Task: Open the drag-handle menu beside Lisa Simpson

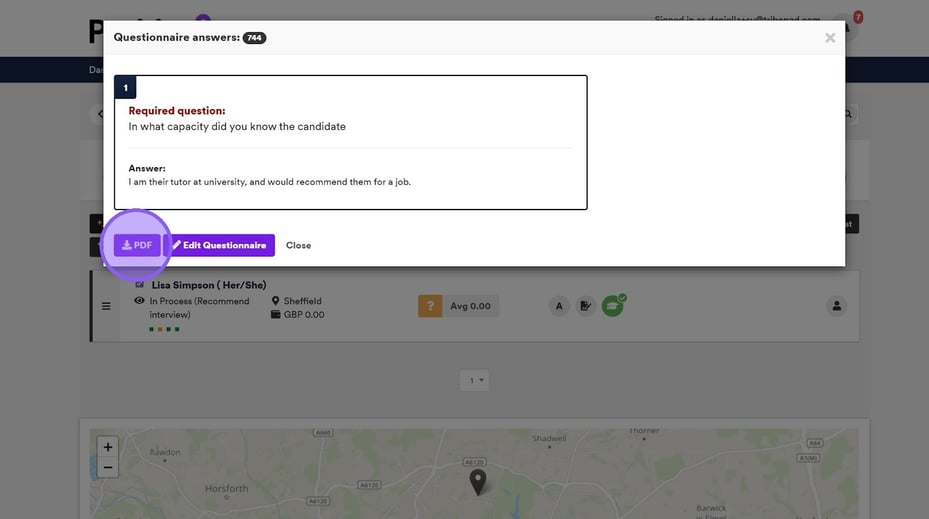Action: [106, 306]
